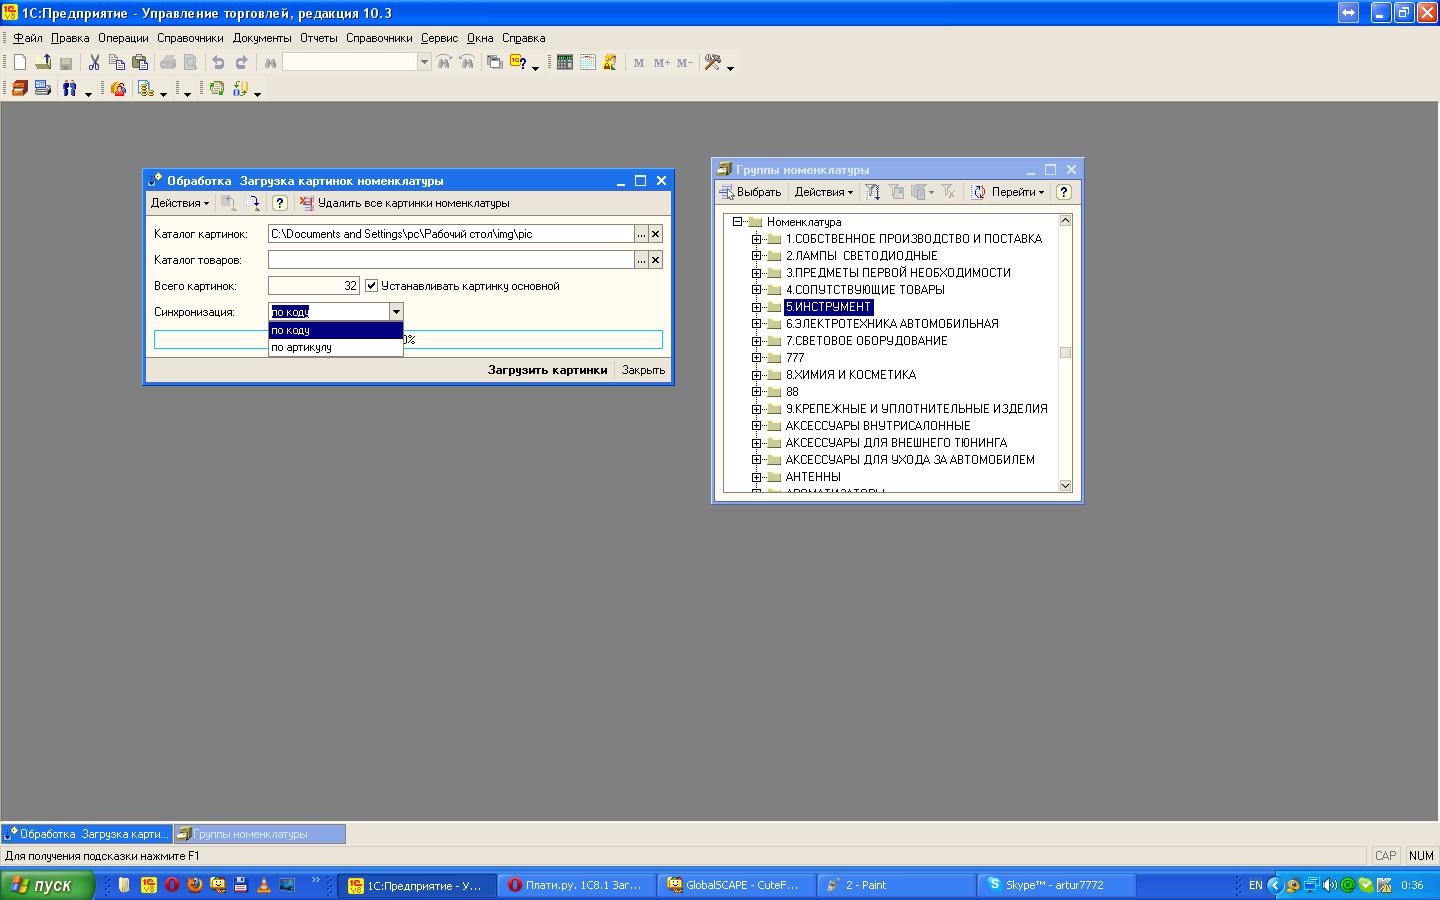Click the windows list icon in main toolbar

[494, 62]
